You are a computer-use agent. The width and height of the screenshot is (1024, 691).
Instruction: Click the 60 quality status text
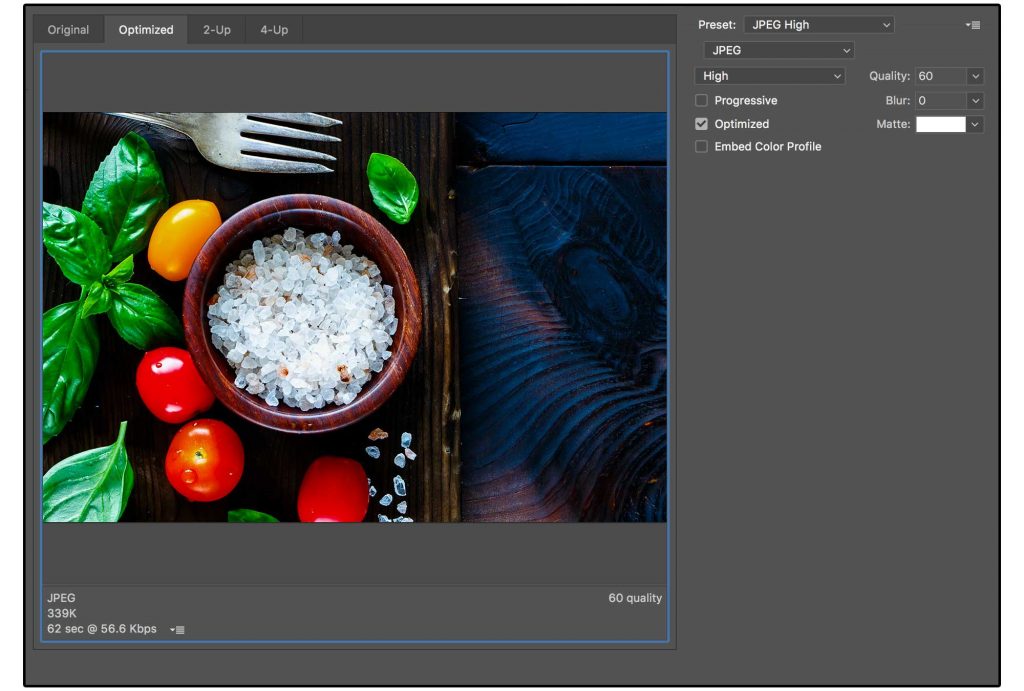(635, 598)
